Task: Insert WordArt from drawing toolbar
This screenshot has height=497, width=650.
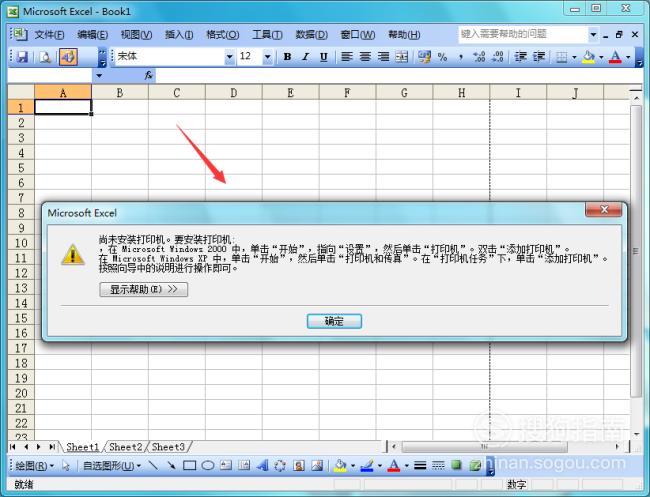Action: [262, 466]
